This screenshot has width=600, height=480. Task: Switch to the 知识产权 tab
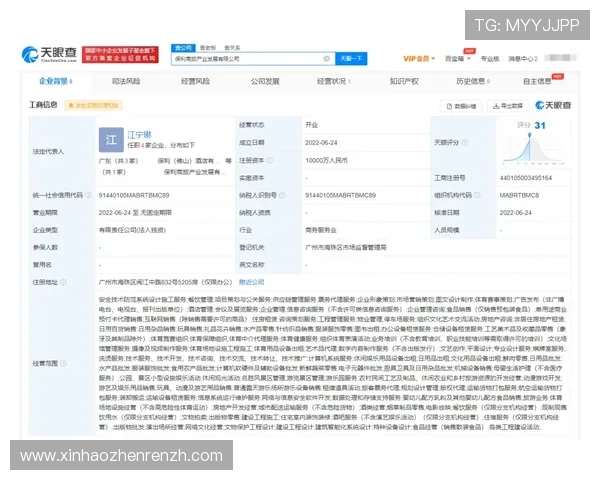point(404,81)
